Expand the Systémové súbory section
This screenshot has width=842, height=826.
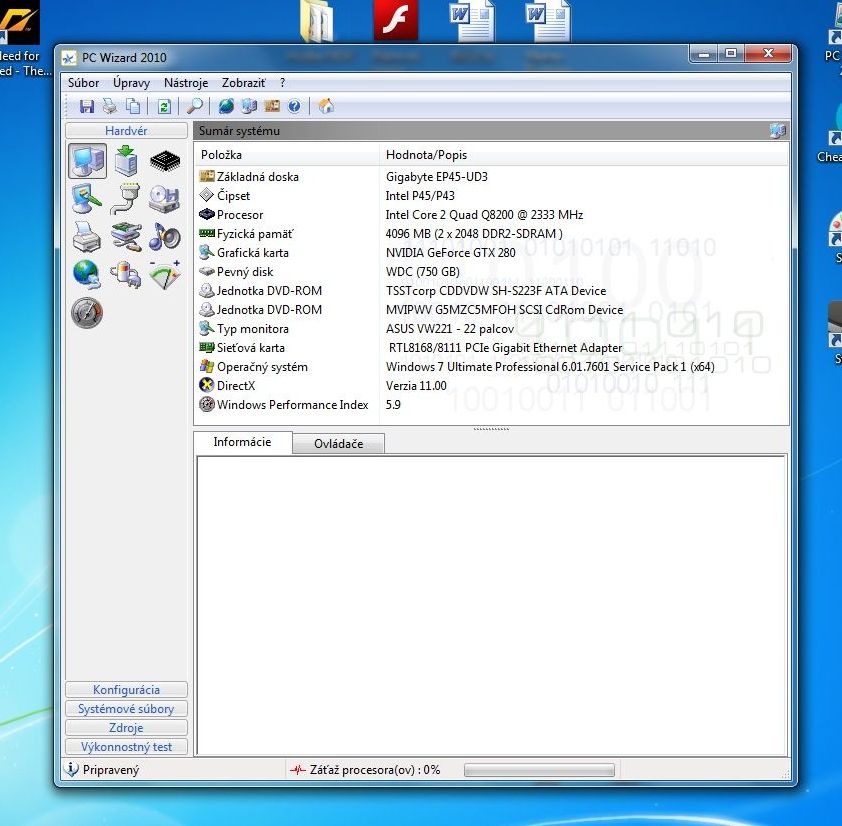(126, 709)
